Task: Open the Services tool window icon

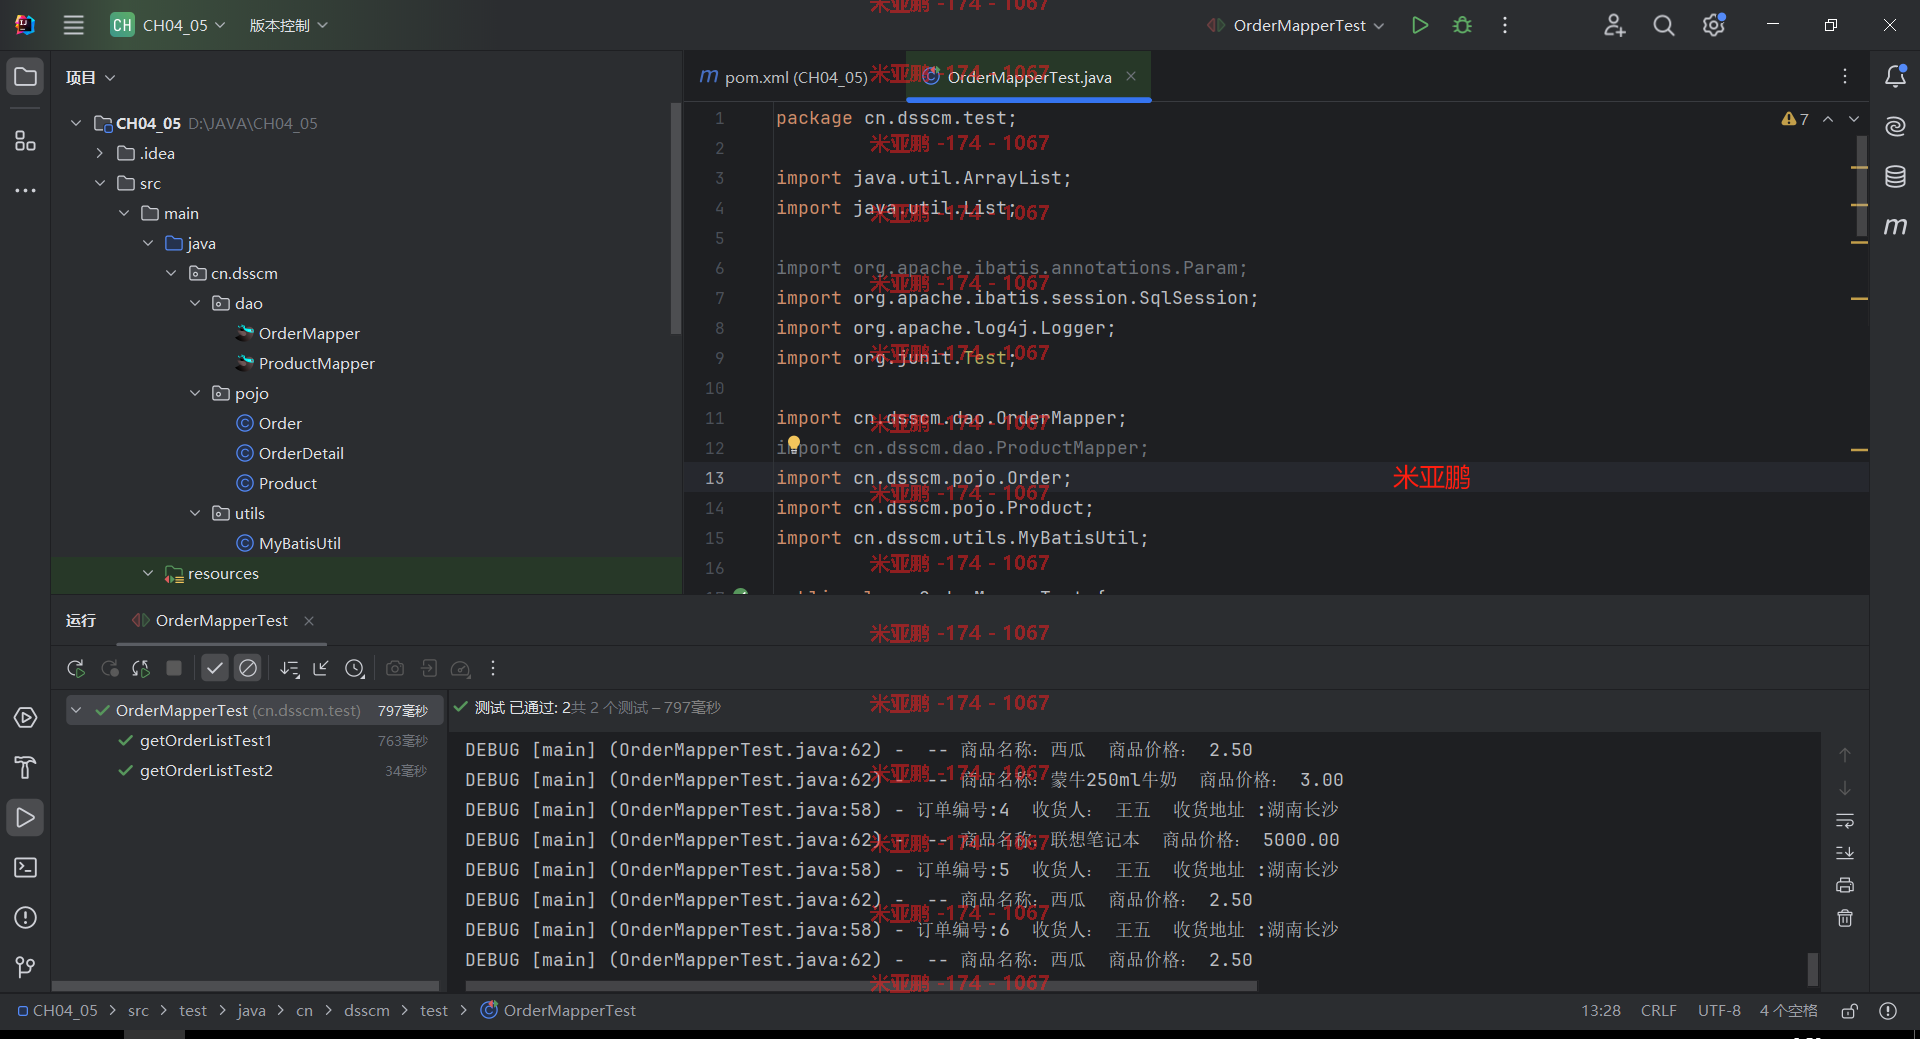Action: (x=25, y=718)
